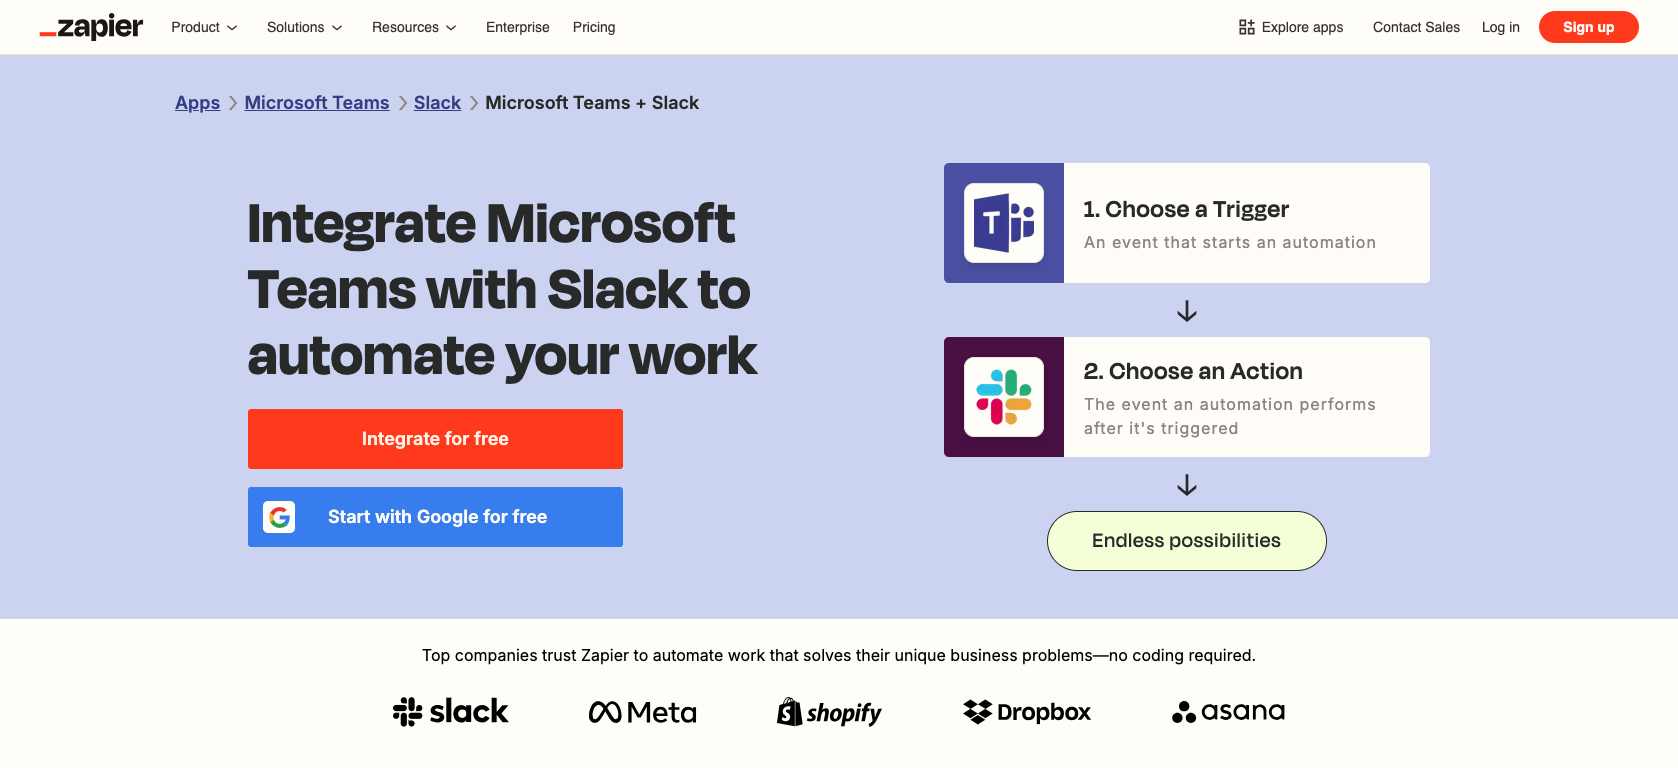The image size is (1678, 768).
Task: Click the Endless possibilities pill
Action: coord(1186,541)
